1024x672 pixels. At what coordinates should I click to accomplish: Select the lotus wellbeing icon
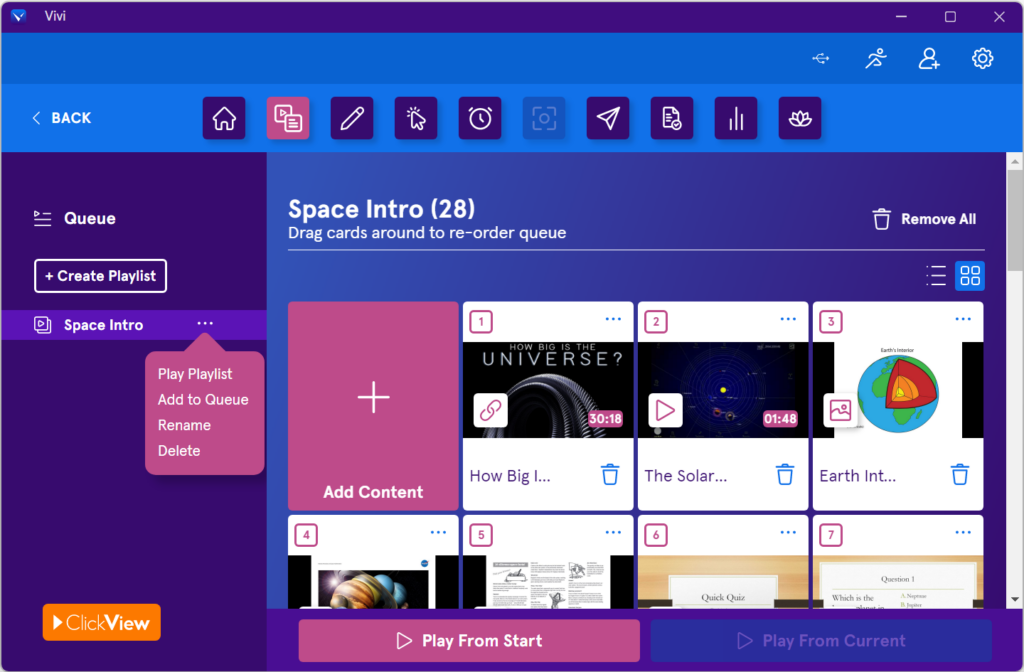point(800,118)
